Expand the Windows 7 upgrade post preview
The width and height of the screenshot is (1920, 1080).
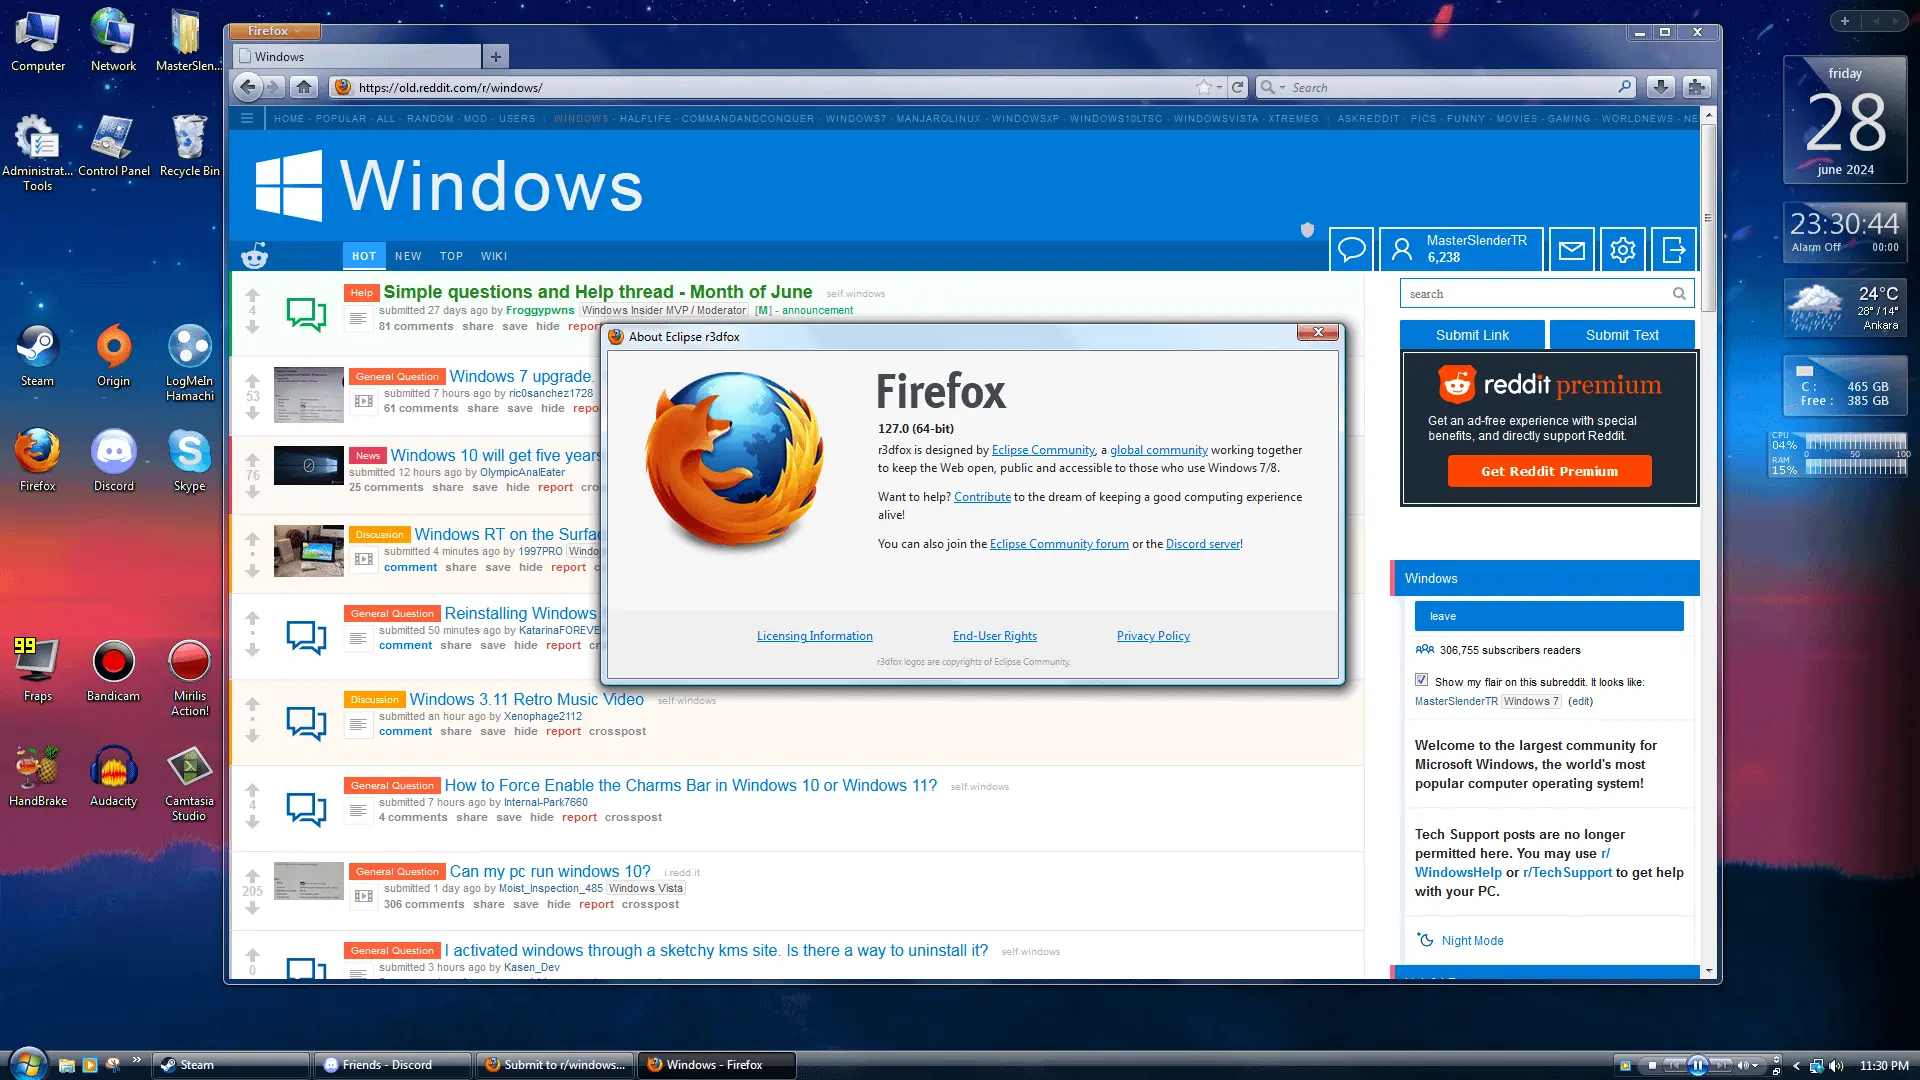364,401
